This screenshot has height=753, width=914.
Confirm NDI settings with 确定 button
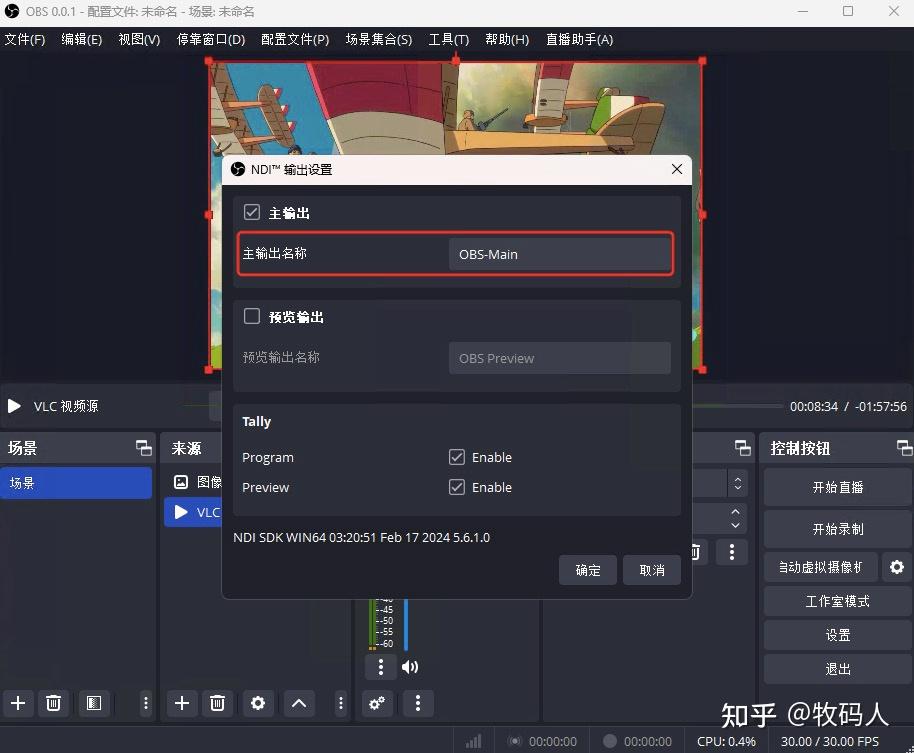587,570
